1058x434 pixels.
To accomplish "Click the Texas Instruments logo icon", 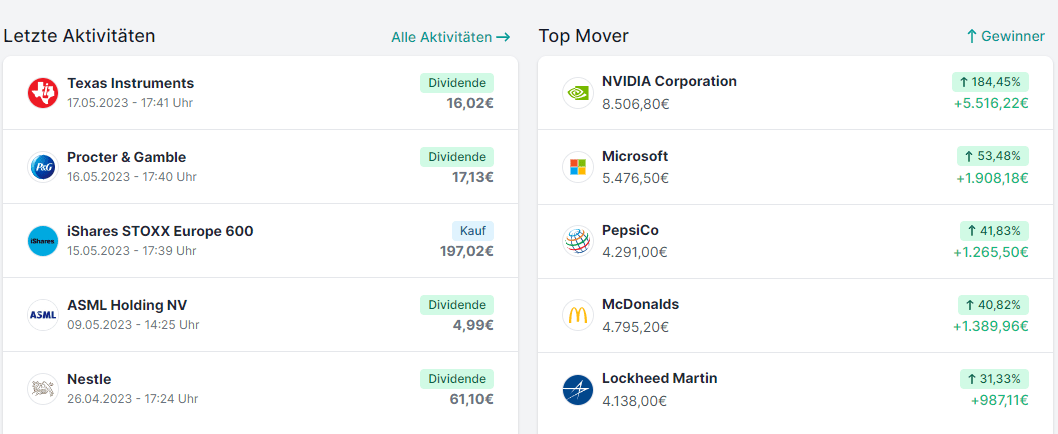I will point(43,92).
